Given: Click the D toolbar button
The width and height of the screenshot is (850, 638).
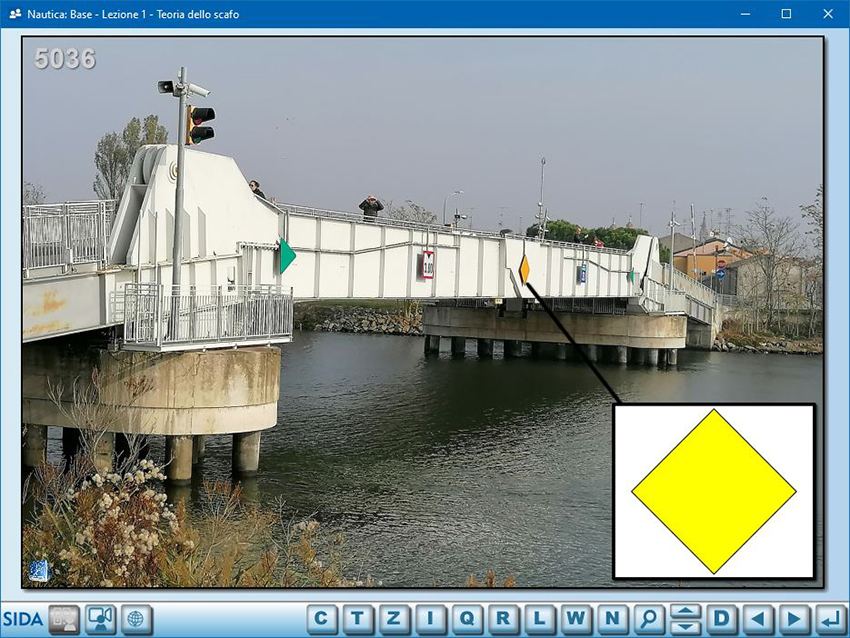Looking at the screenshot, I should point(721,619).
